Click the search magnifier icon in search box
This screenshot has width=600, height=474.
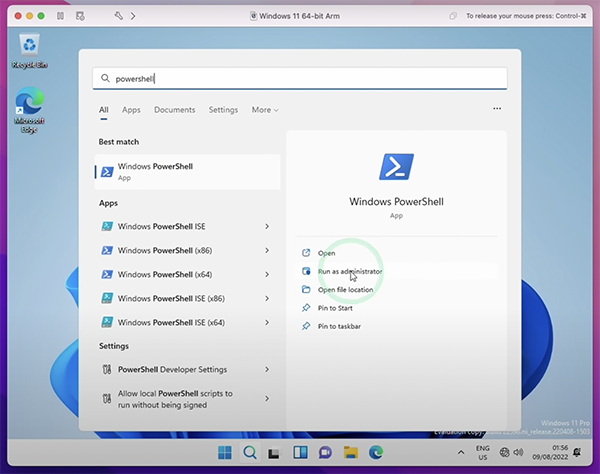(x=105, y=78)
